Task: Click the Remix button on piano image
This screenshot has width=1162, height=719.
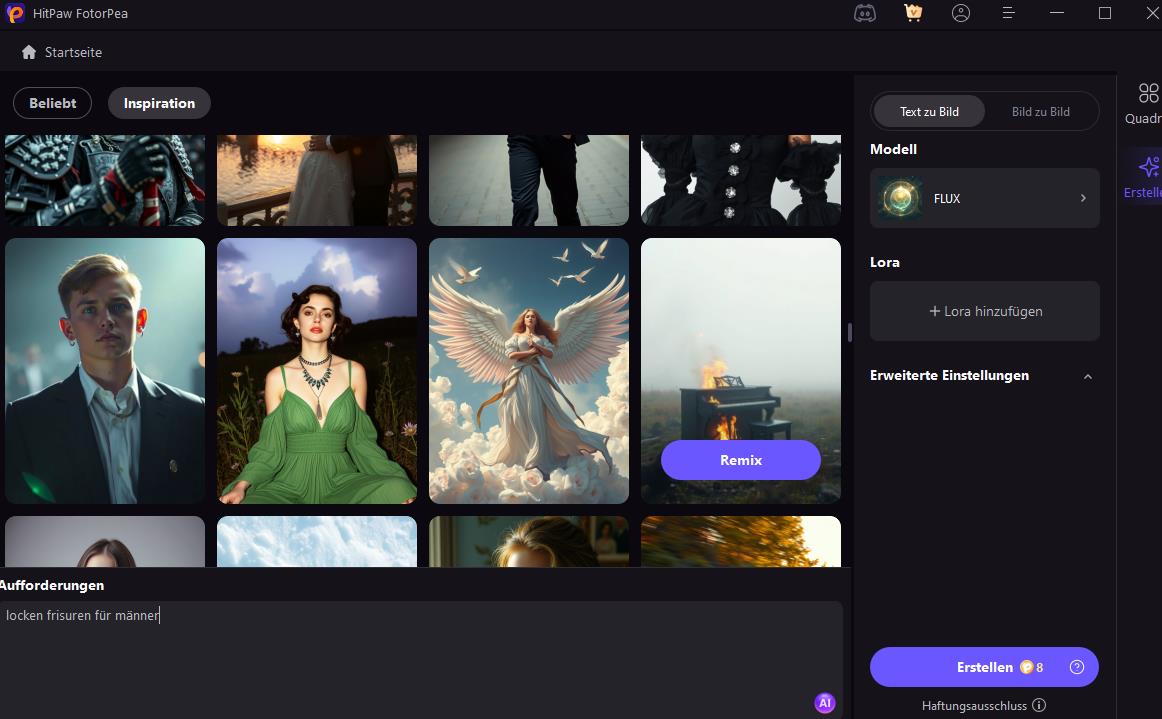Action: point(741,460)
